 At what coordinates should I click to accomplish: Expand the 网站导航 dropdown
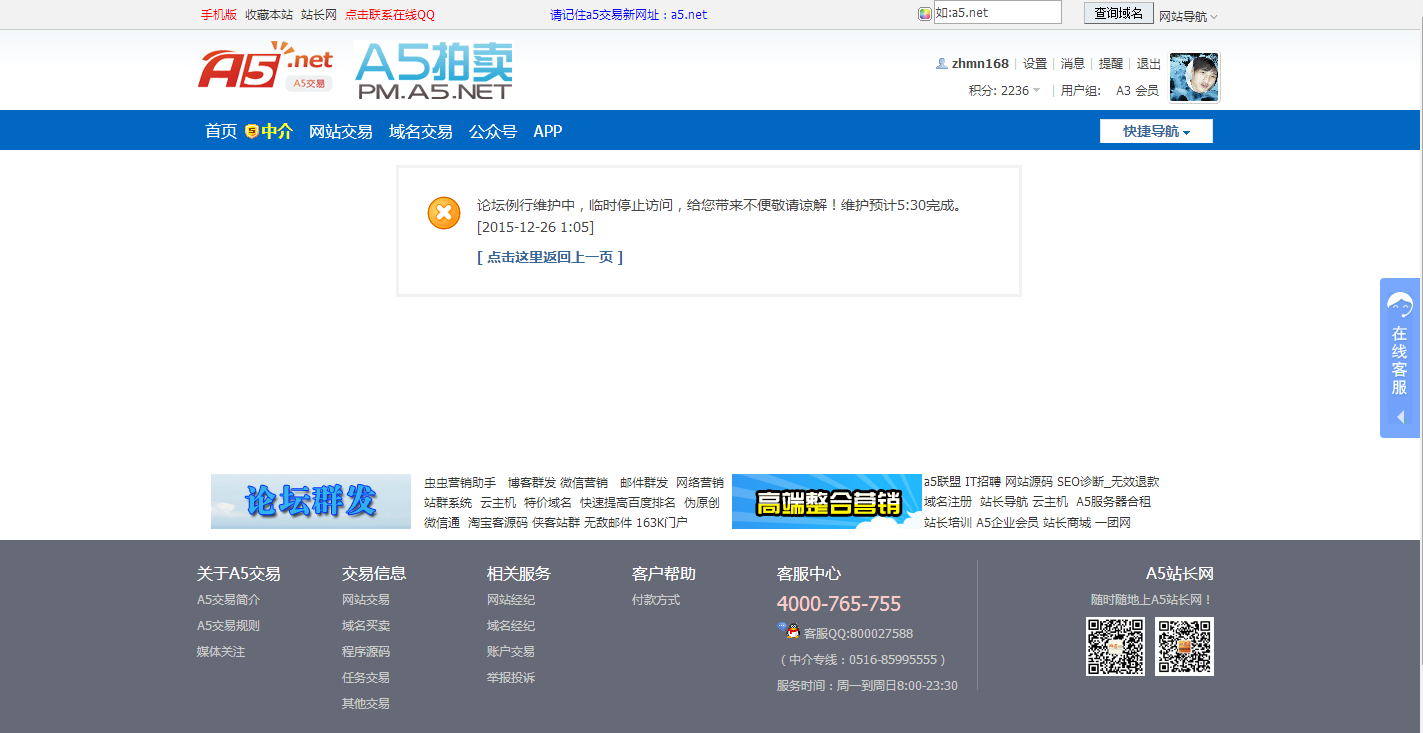1188,16
